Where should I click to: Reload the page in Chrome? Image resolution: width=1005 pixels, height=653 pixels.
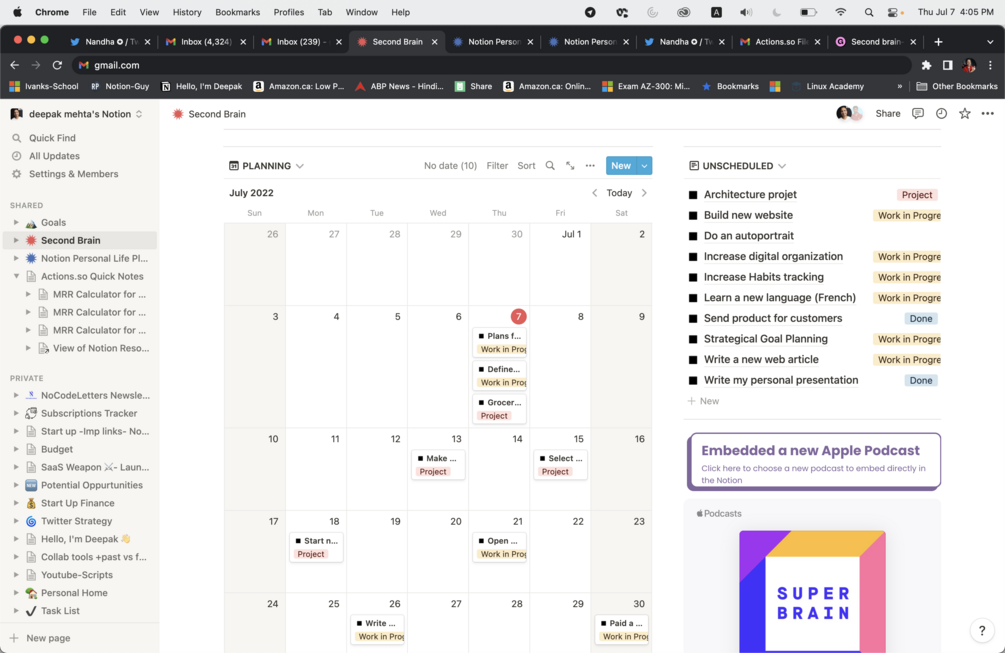coord(57,65)
